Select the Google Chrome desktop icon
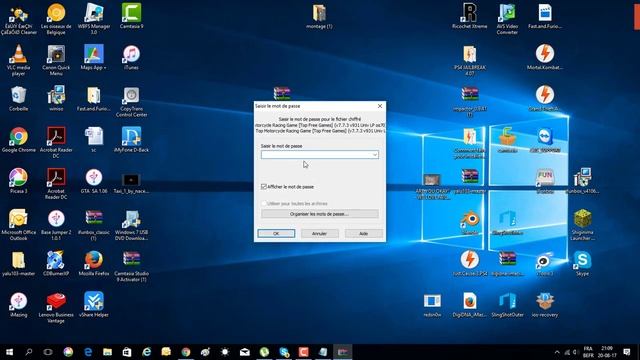The image size is (640, 360). point(18,140)
